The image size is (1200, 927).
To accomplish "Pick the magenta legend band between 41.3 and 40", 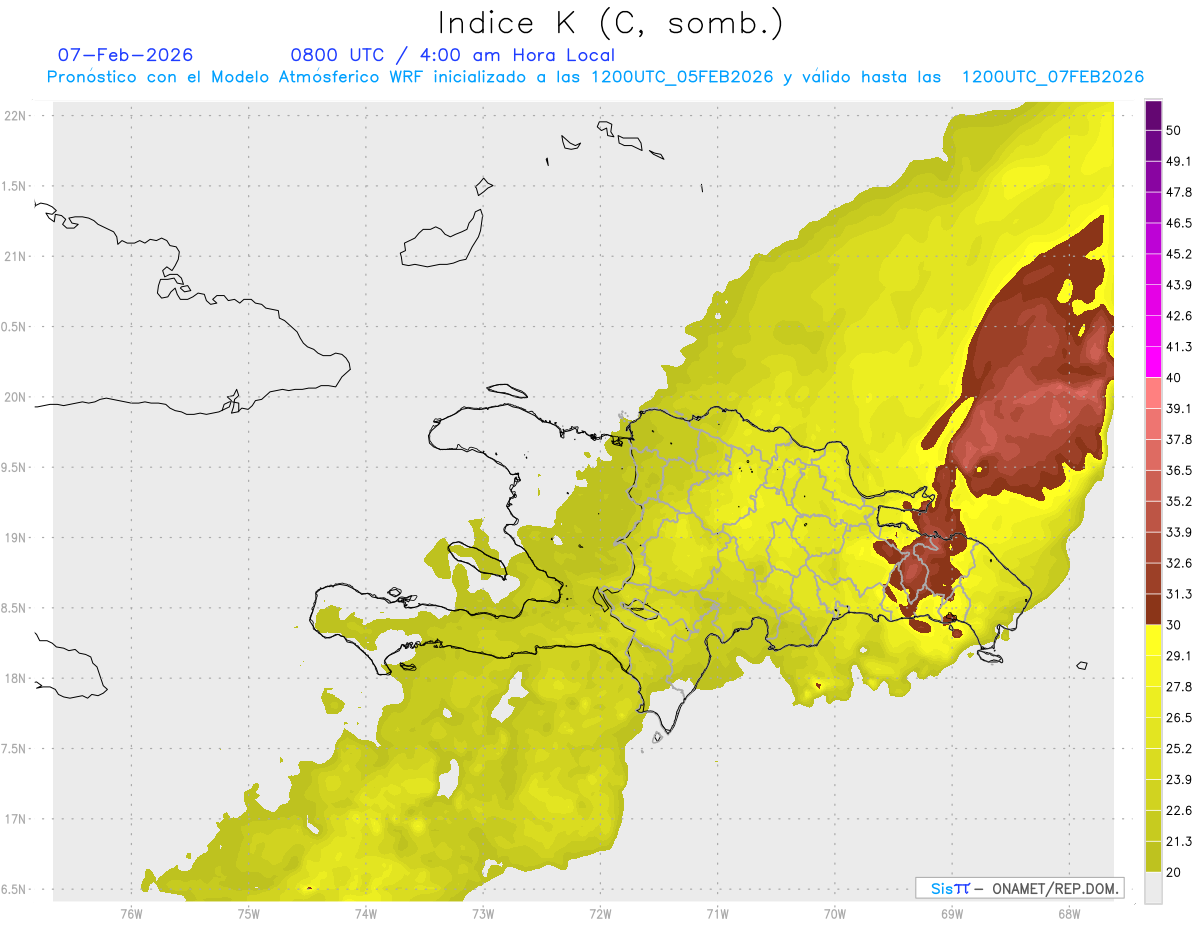I will 1153,362.
